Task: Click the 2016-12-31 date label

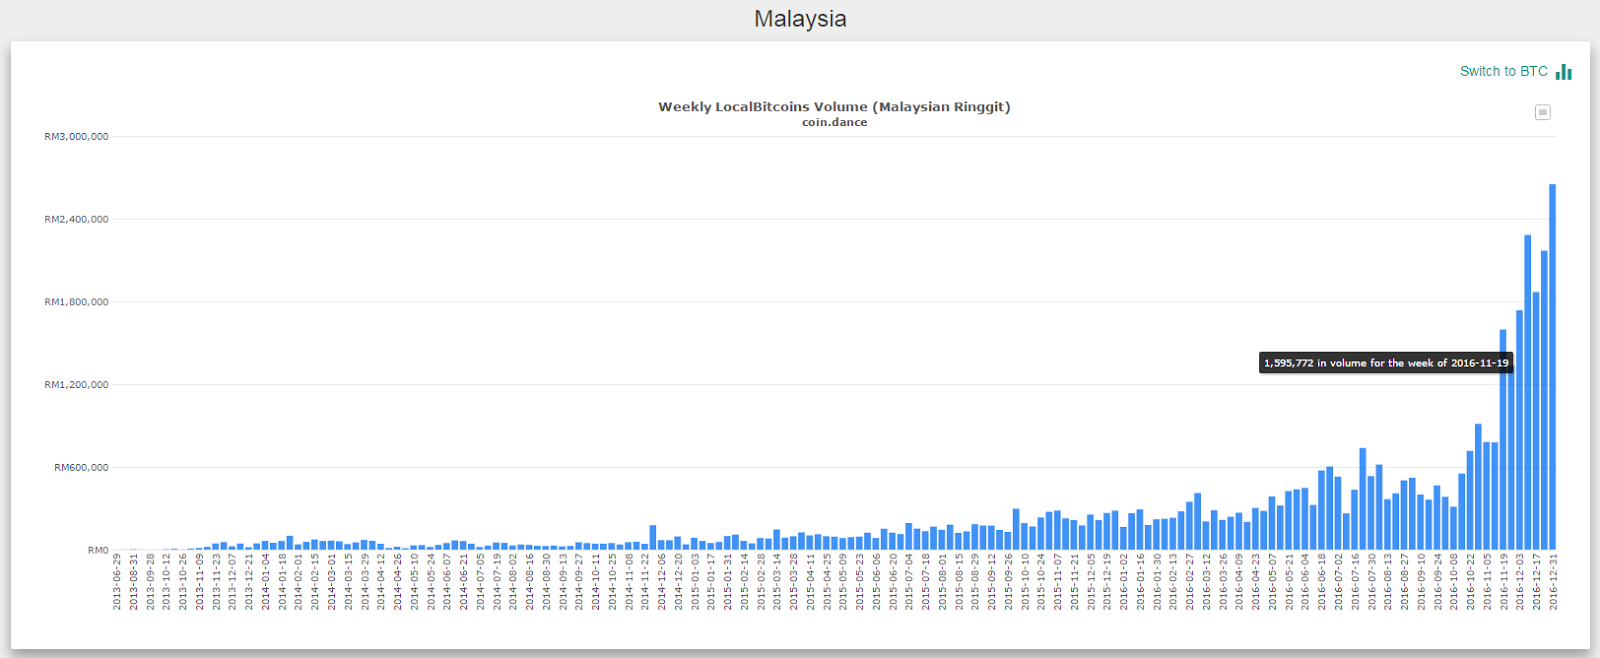Action: [x=1553, y=582]
